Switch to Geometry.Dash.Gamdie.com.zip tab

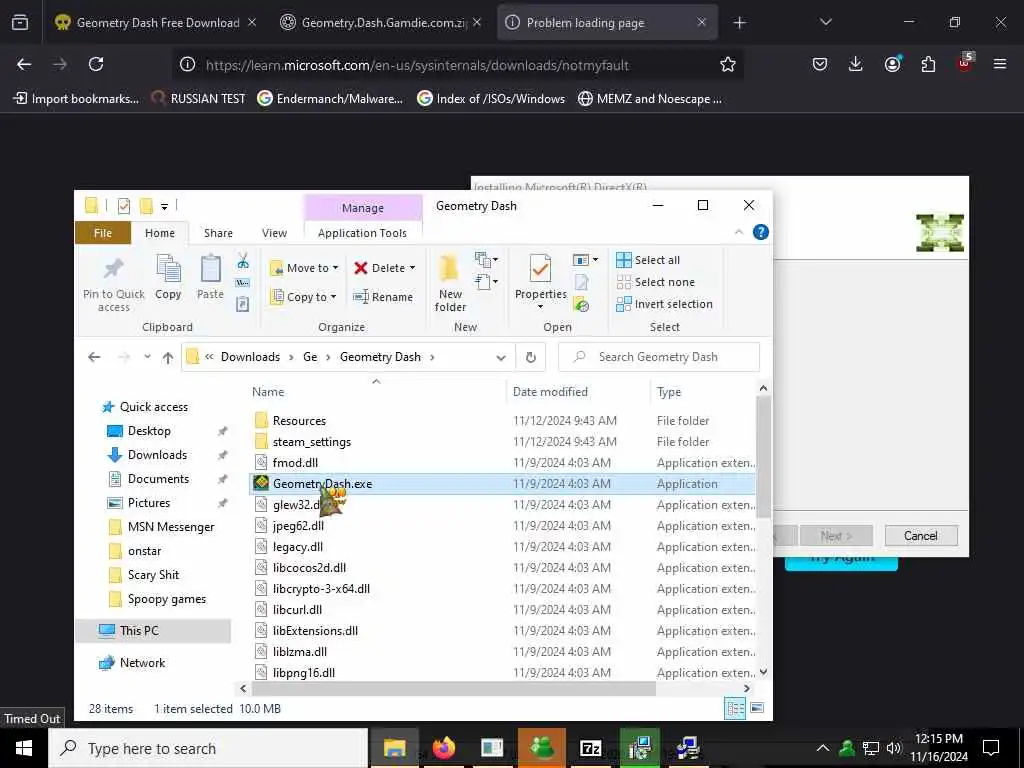383,23
